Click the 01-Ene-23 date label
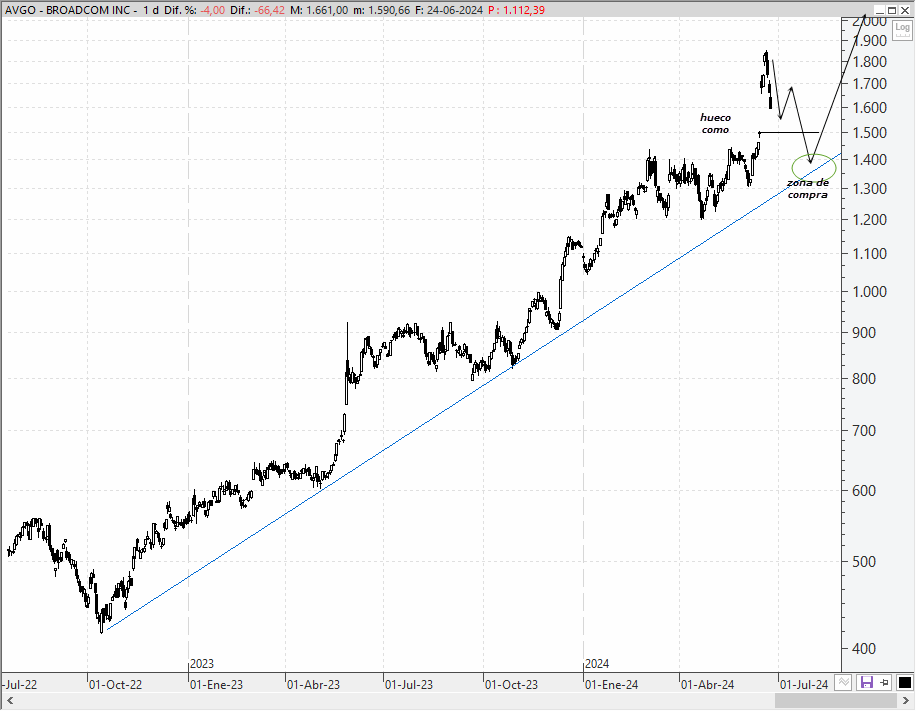The height and width of the screenshot is (711, 916). pyautogui.click(x=216, y=685)
